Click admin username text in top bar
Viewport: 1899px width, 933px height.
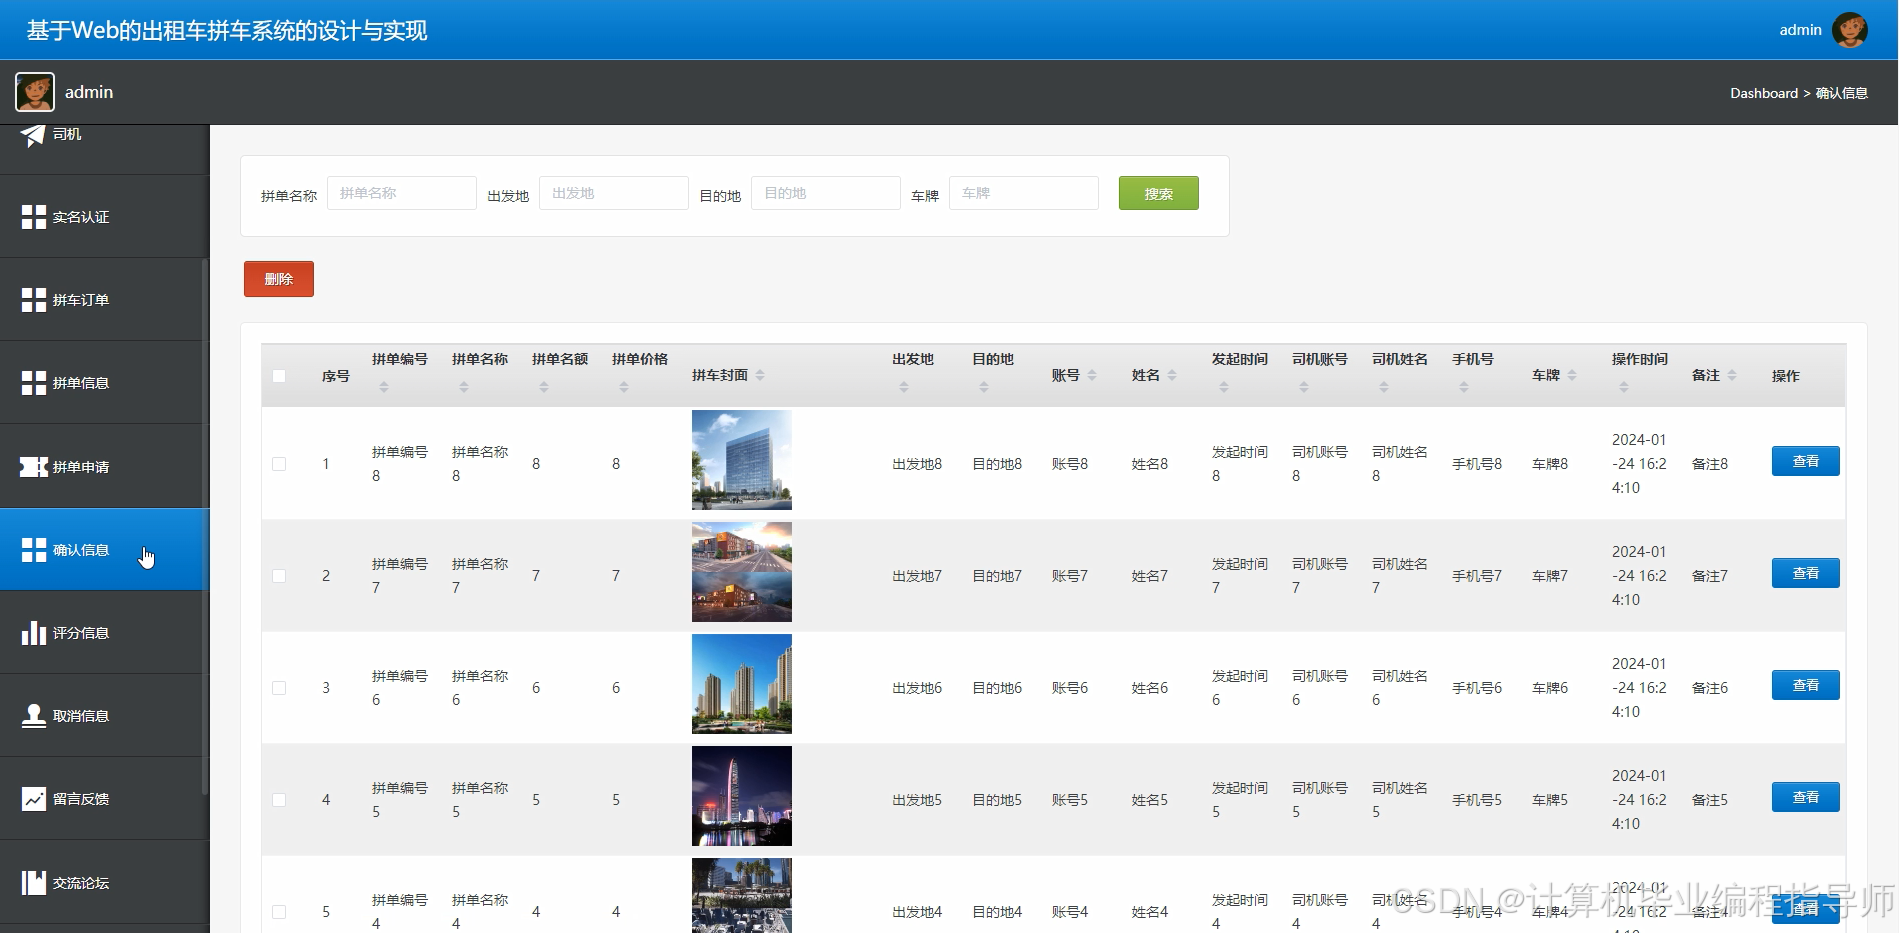(x=1800, y=30)
